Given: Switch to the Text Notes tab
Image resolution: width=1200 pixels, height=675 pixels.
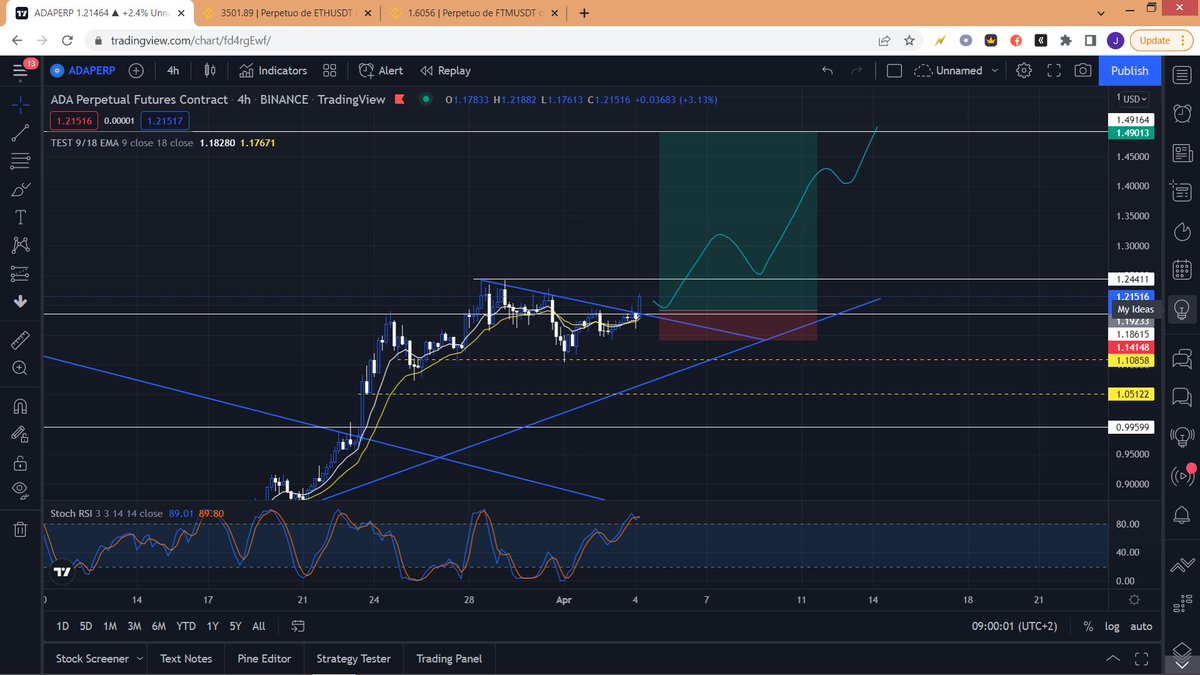Looking at the screenshot, I should click(186, 659).
